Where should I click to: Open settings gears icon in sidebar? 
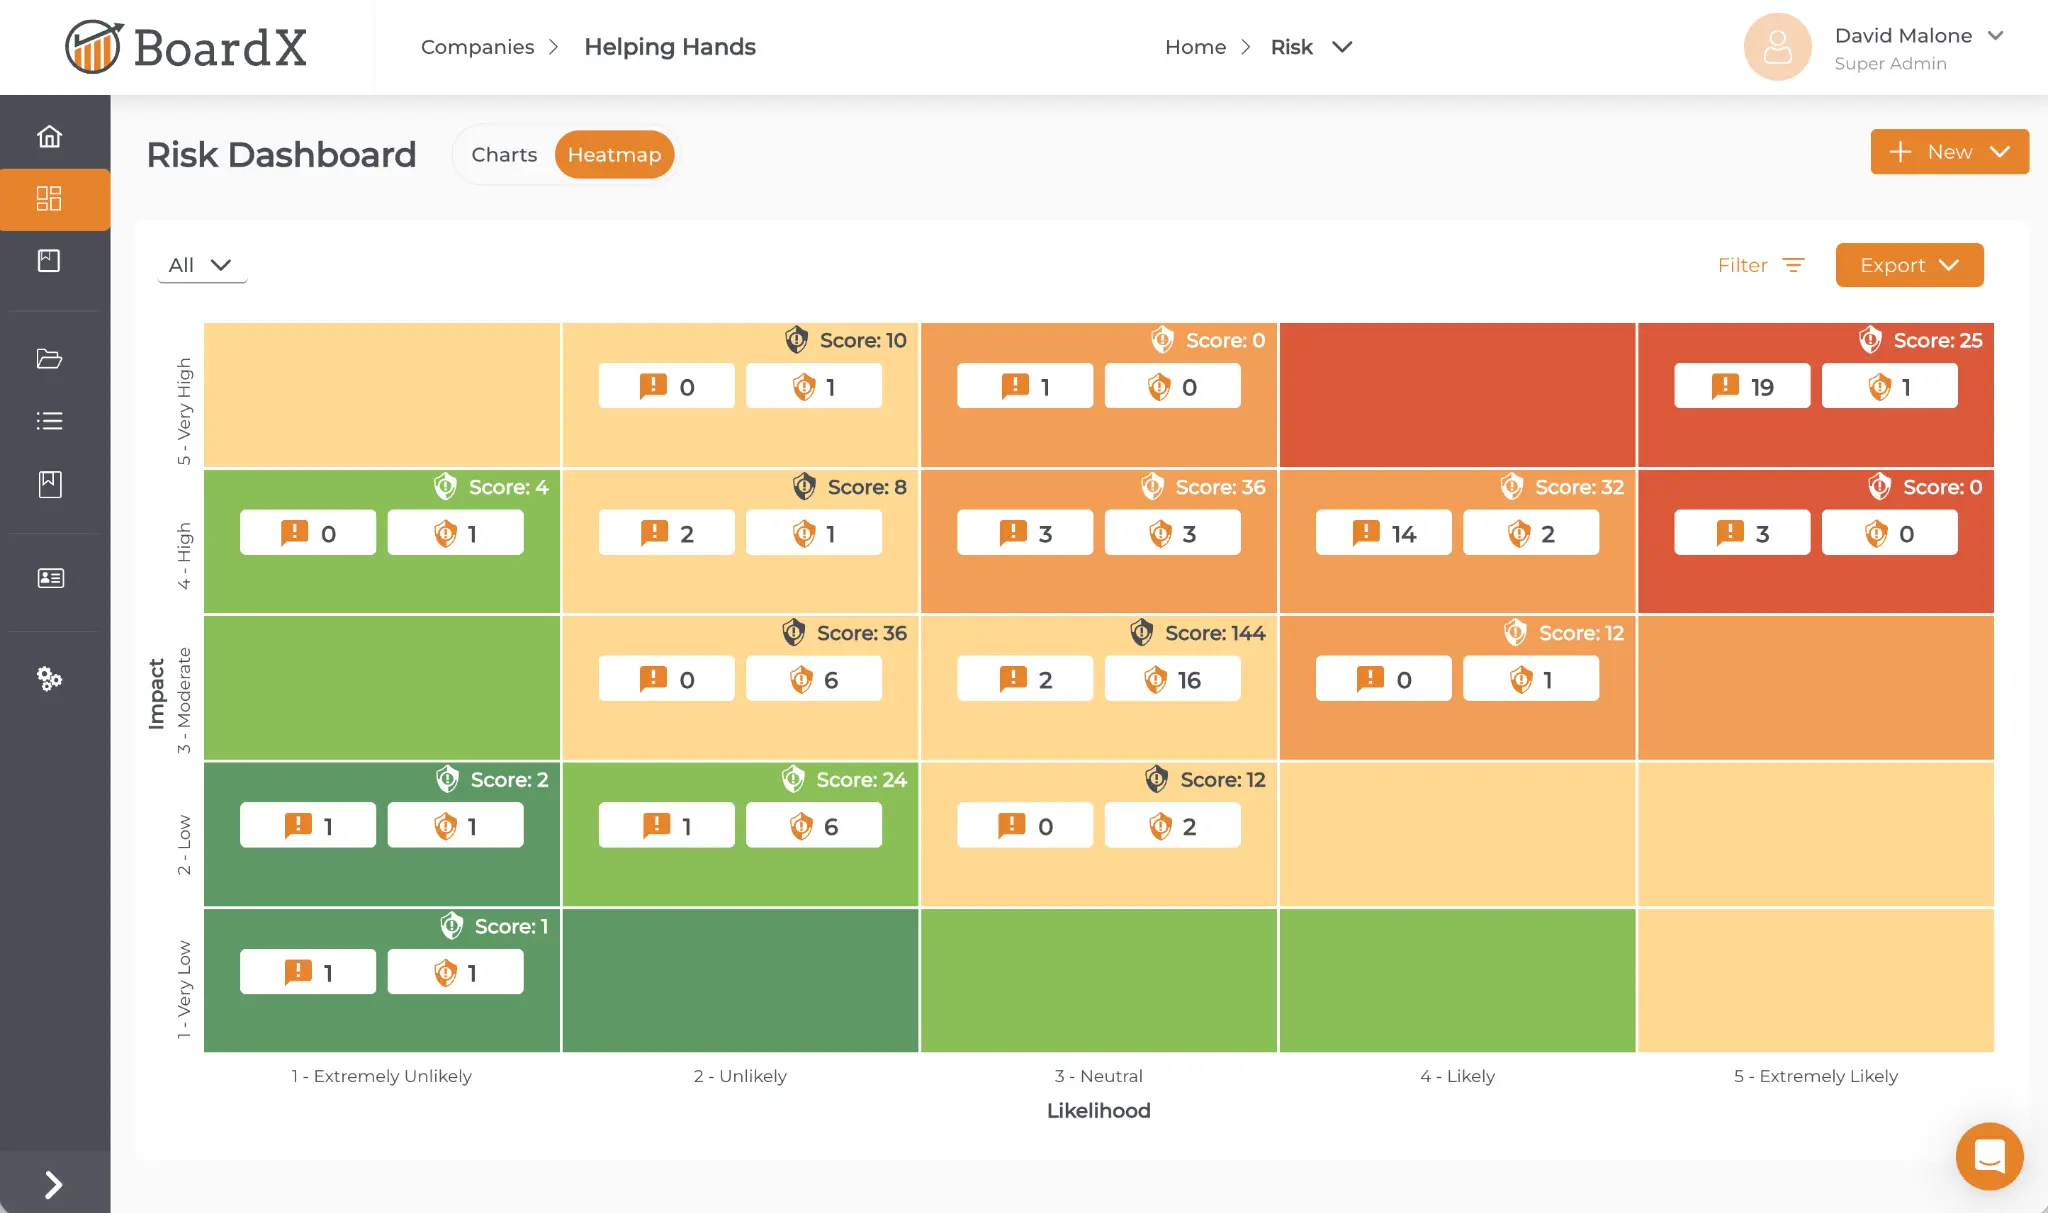tap(50, 679)
